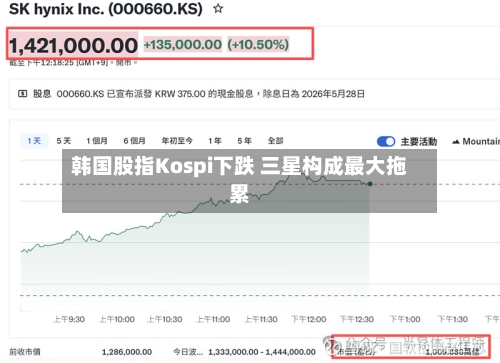
Task: Click the 上午11:30 axis label
Action: point(261,319)
